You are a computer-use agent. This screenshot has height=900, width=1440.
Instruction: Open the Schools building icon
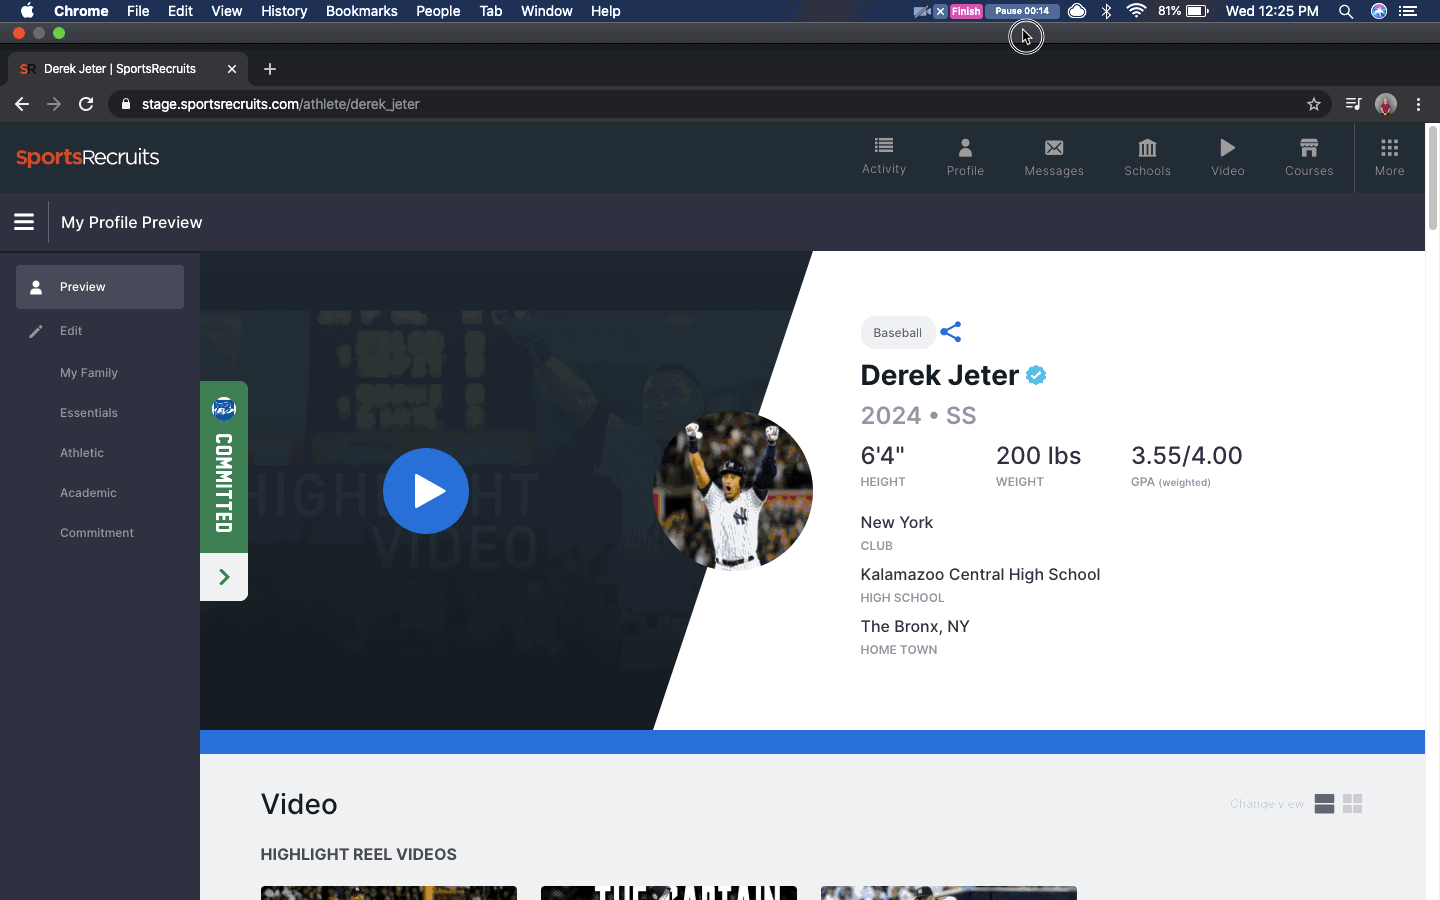click(x=1147, y=157)
